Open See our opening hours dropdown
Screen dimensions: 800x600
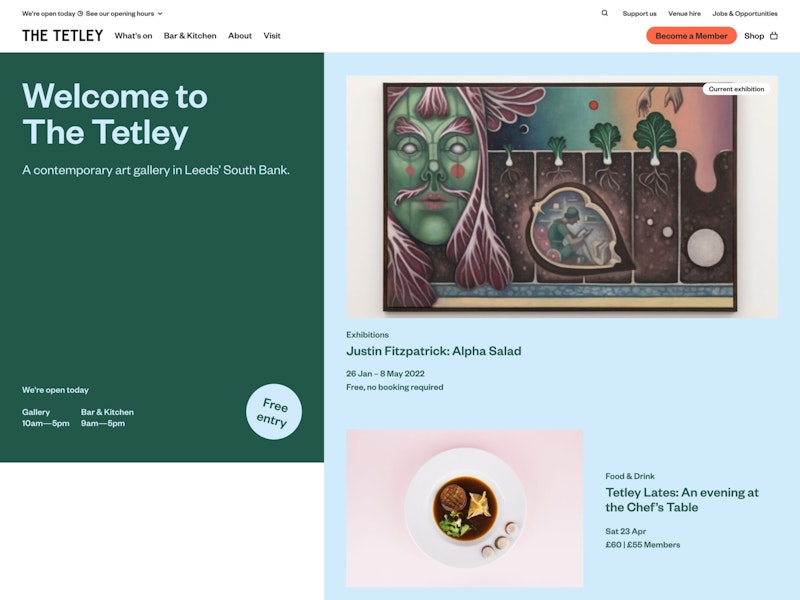[120, 14]
